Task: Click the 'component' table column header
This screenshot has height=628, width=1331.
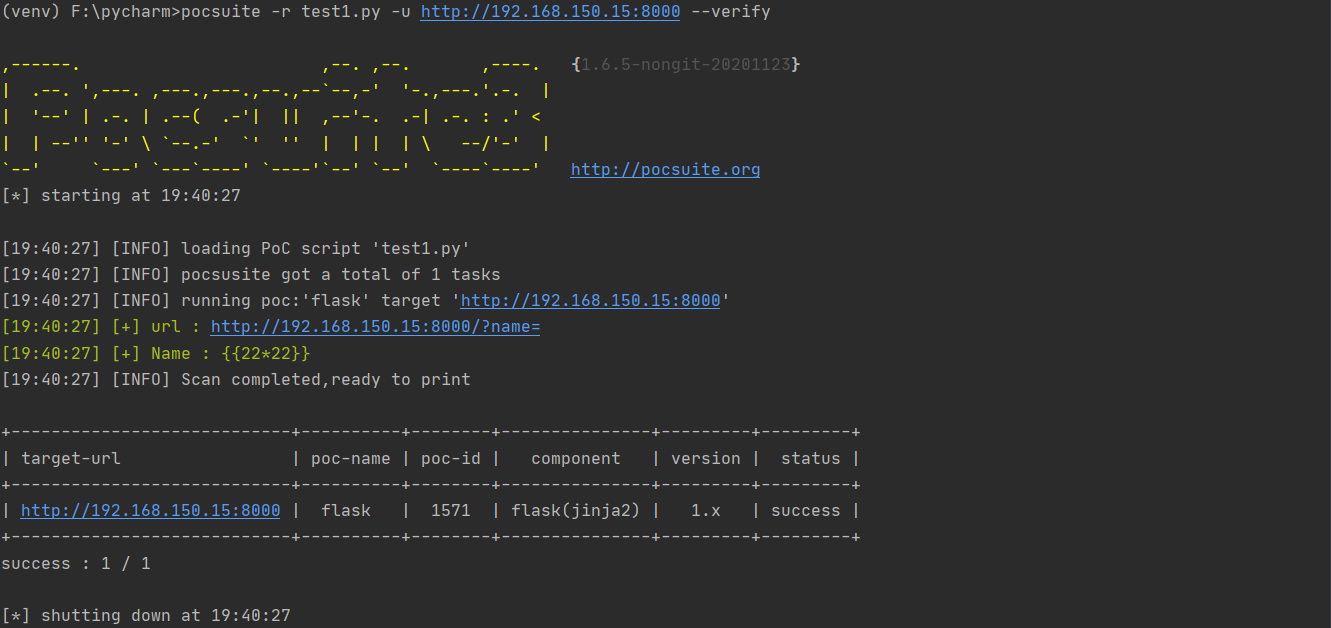Action: (575, 458)
